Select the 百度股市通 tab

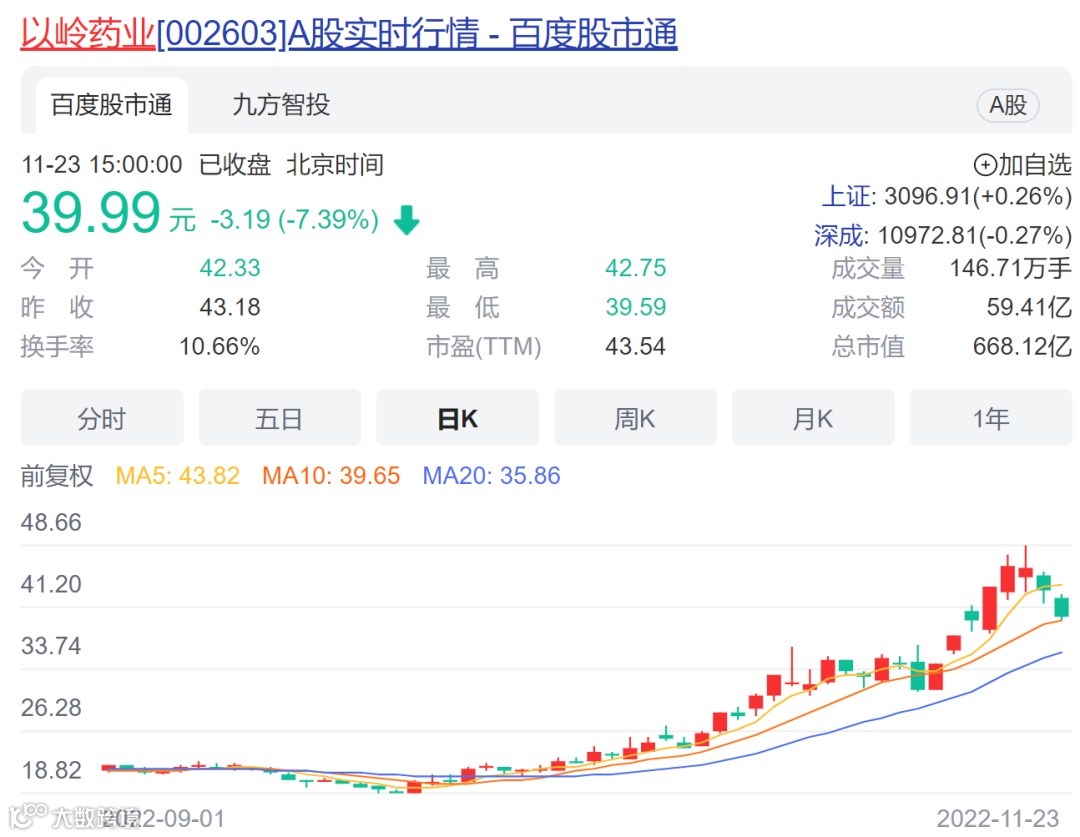(112, 105)
